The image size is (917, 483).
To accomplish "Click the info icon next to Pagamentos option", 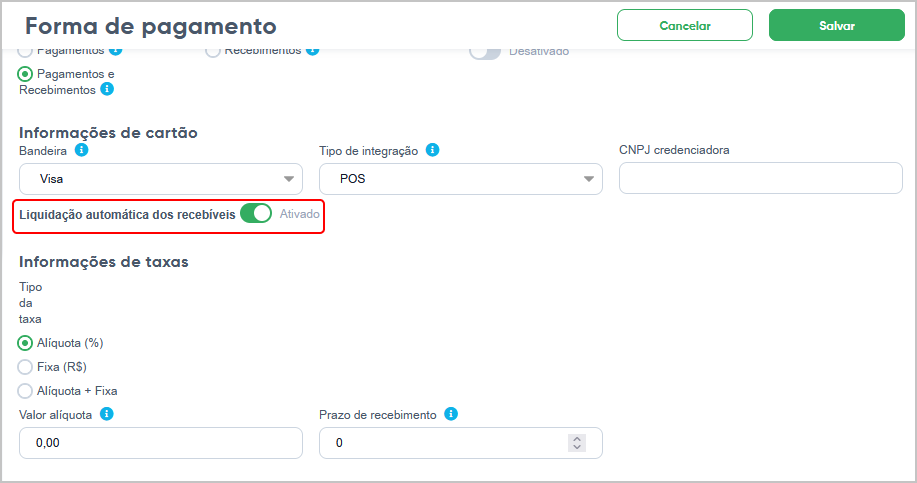I will coord(116,50).
